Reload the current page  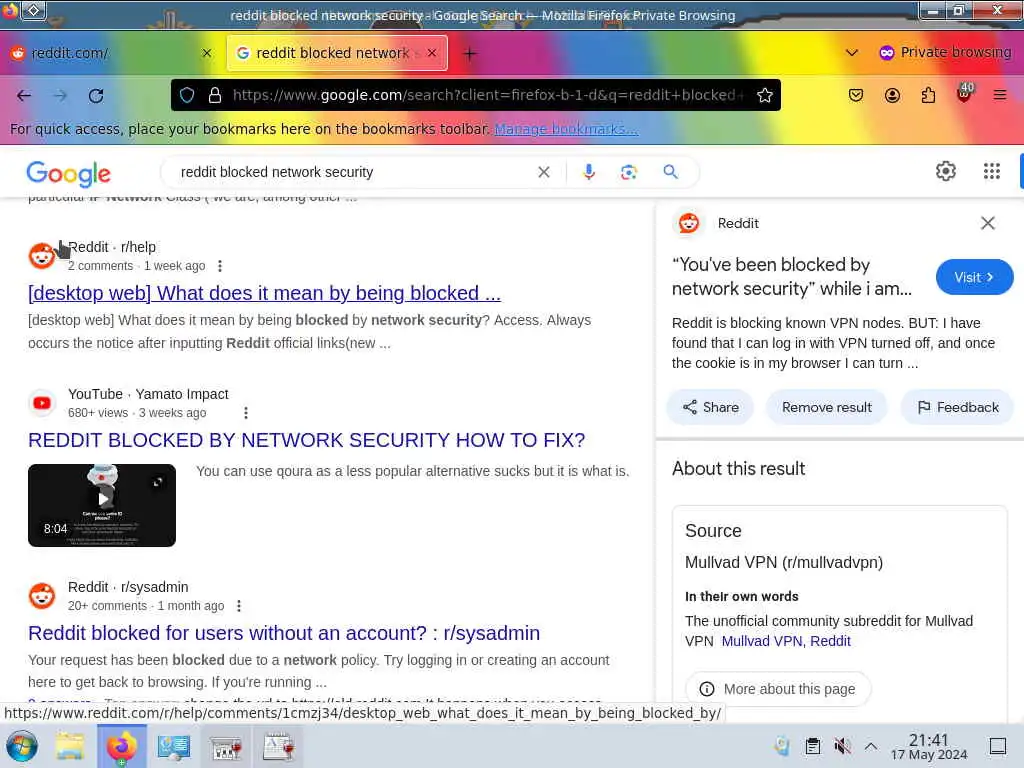coord(96,96)
